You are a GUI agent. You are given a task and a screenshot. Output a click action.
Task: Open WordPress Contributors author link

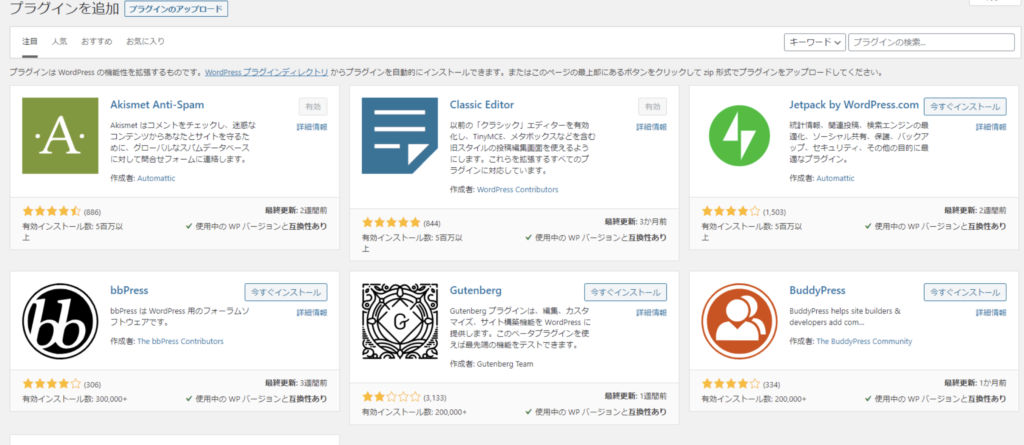(x=518, y=190)
